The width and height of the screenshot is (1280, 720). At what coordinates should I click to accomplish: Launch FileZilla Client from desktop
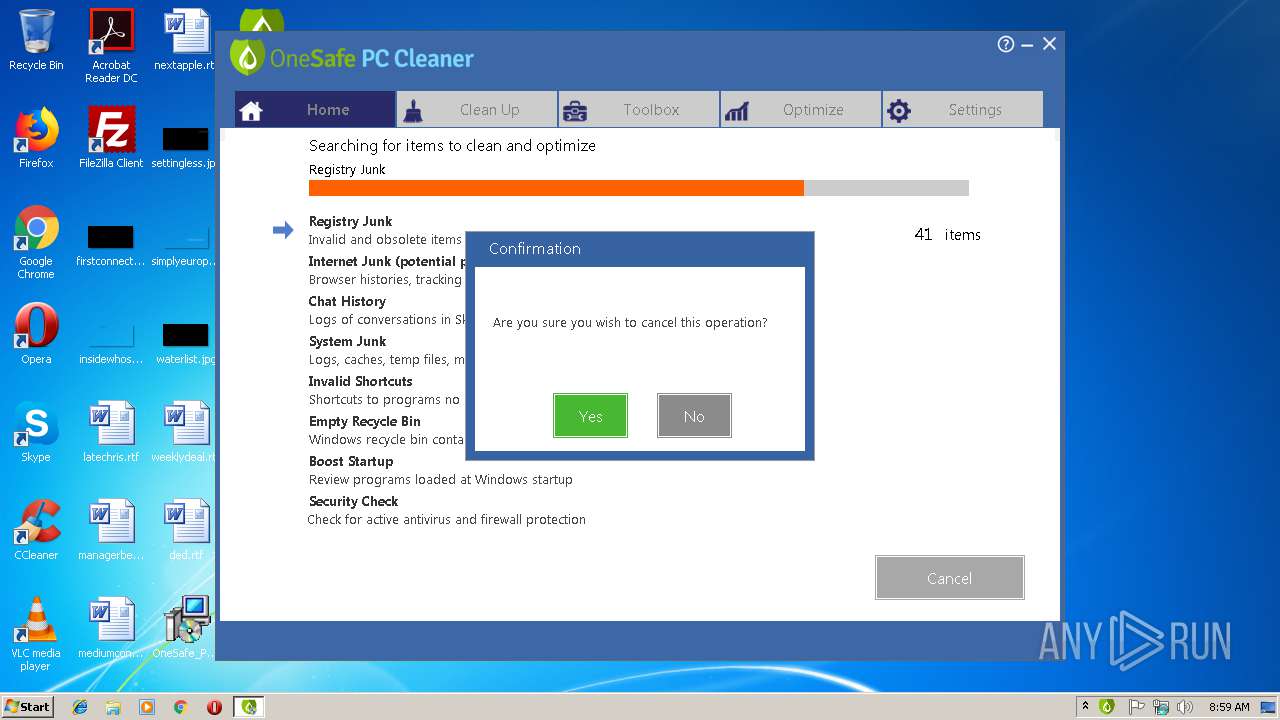tap(111, 138)
